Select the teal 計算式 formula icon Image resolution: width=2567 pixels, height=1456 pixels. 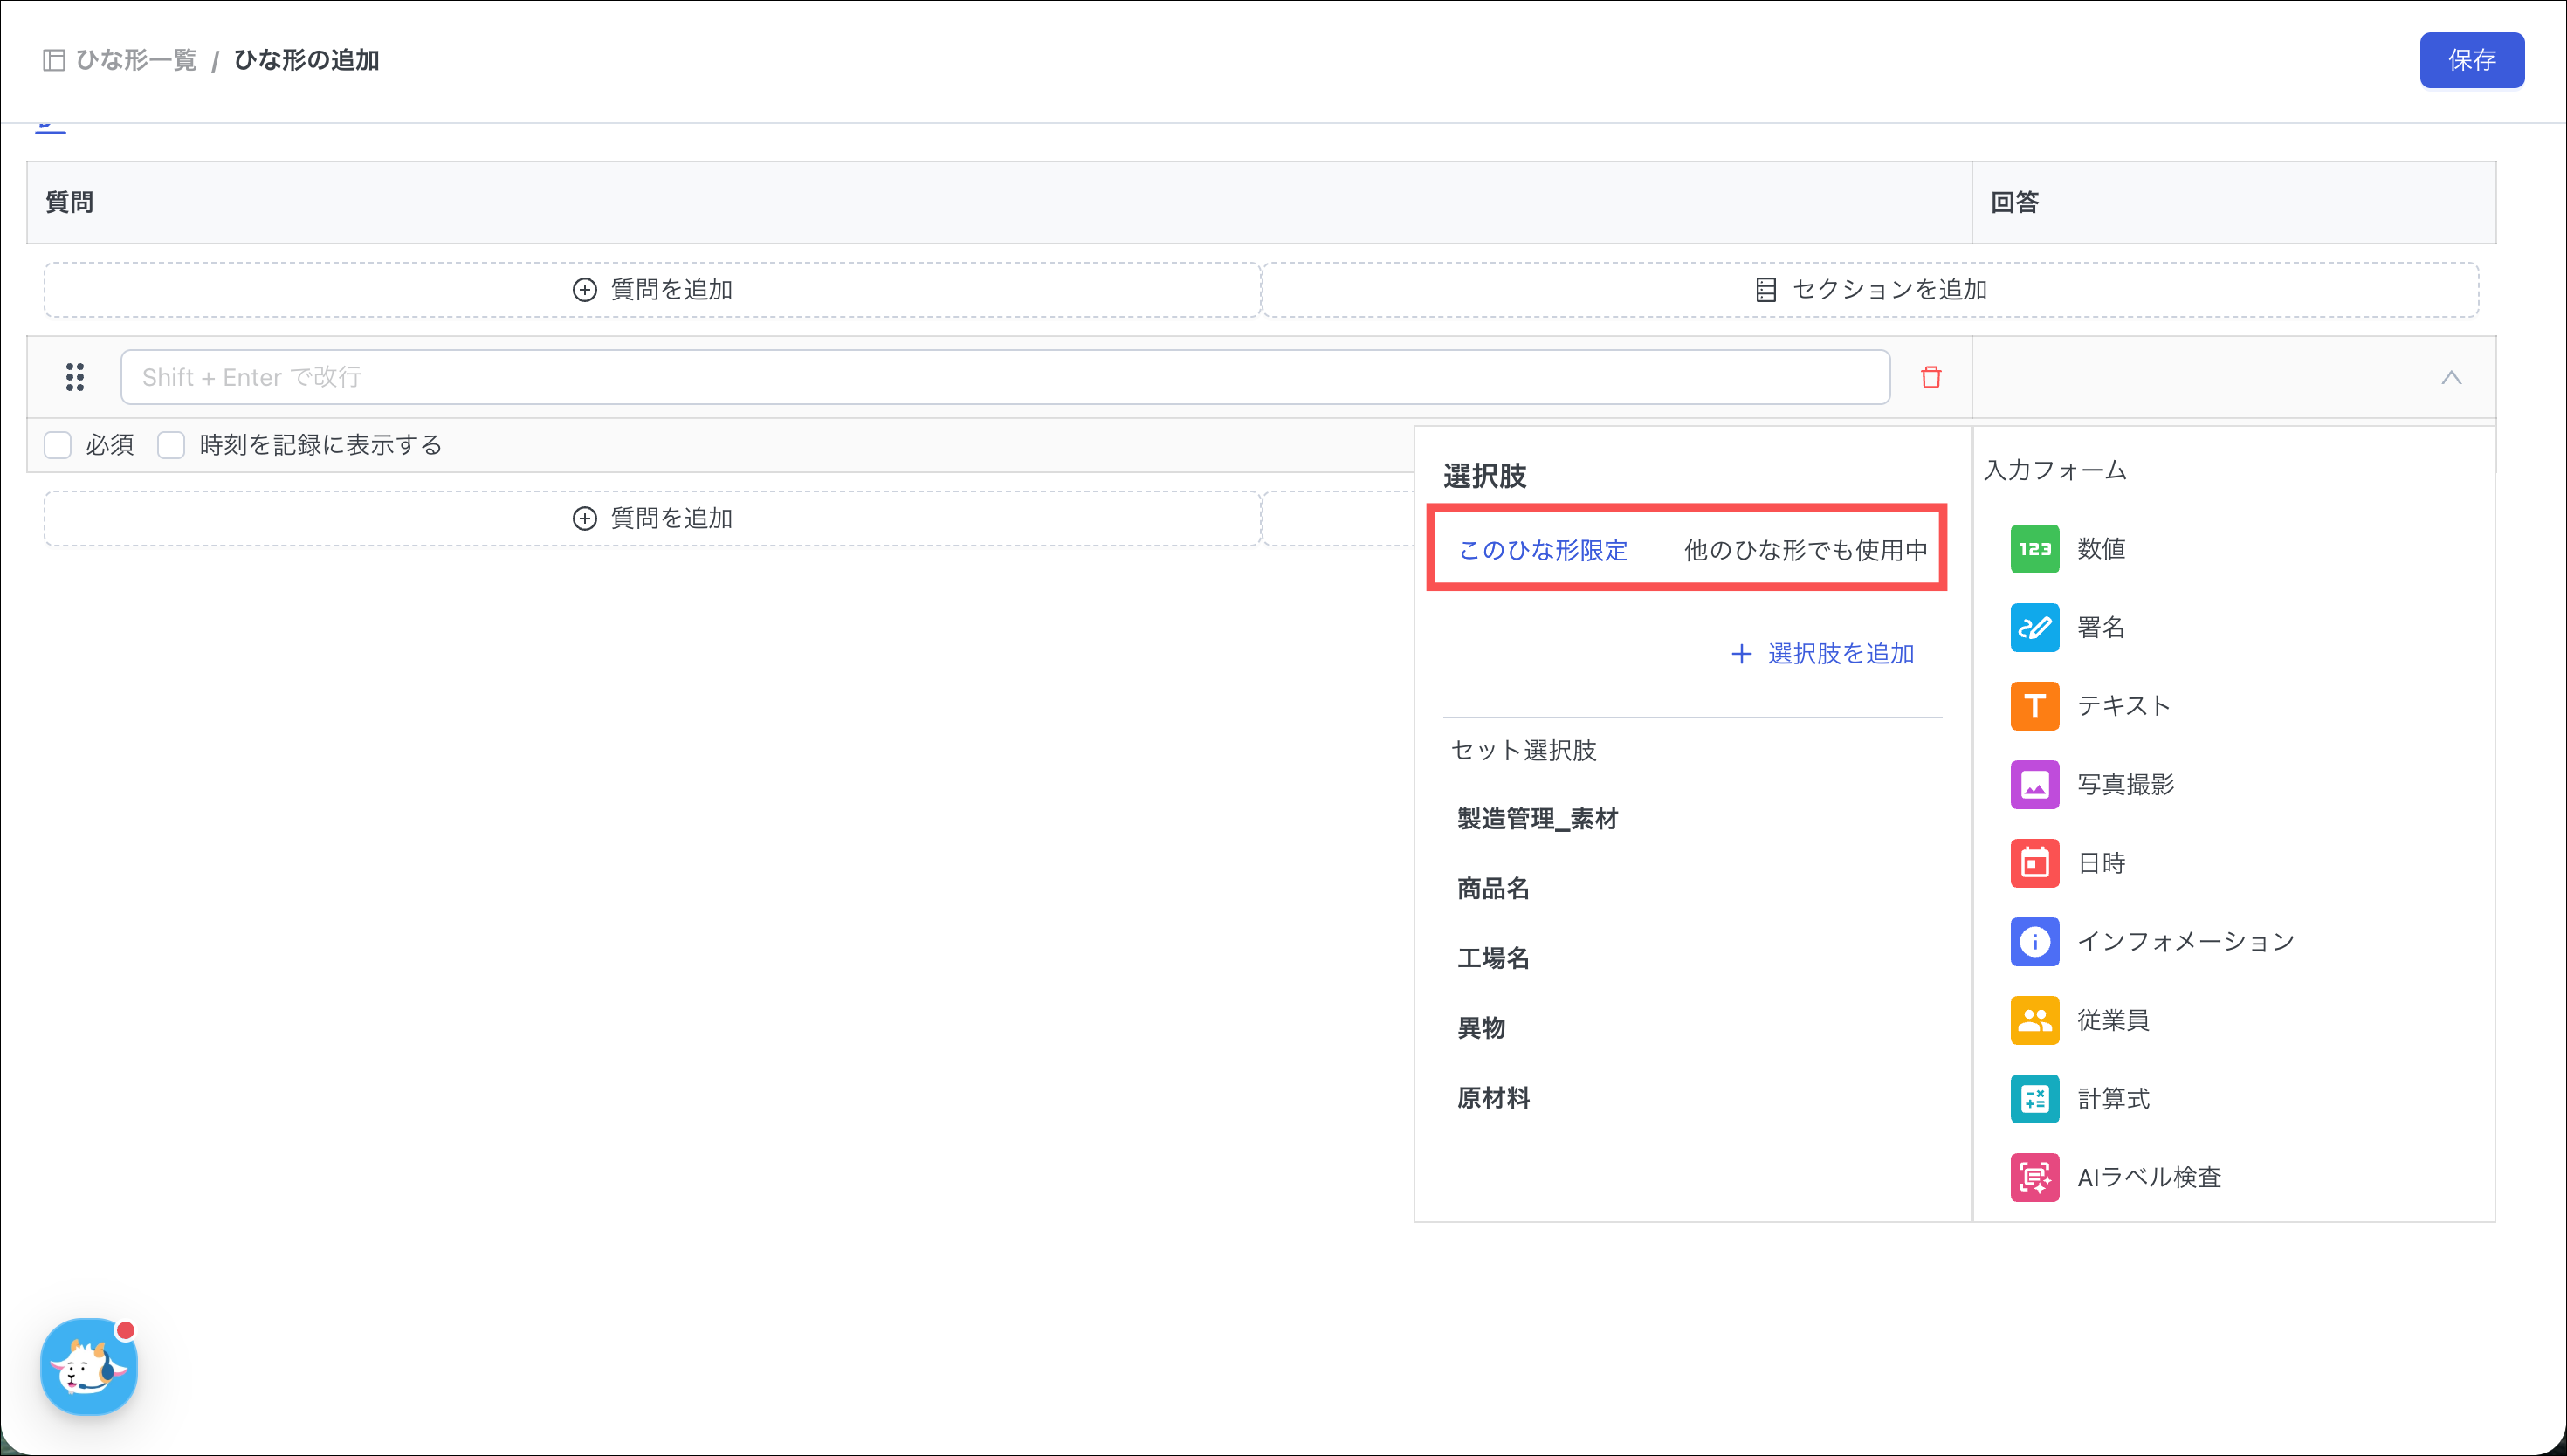[2034, 1099]
